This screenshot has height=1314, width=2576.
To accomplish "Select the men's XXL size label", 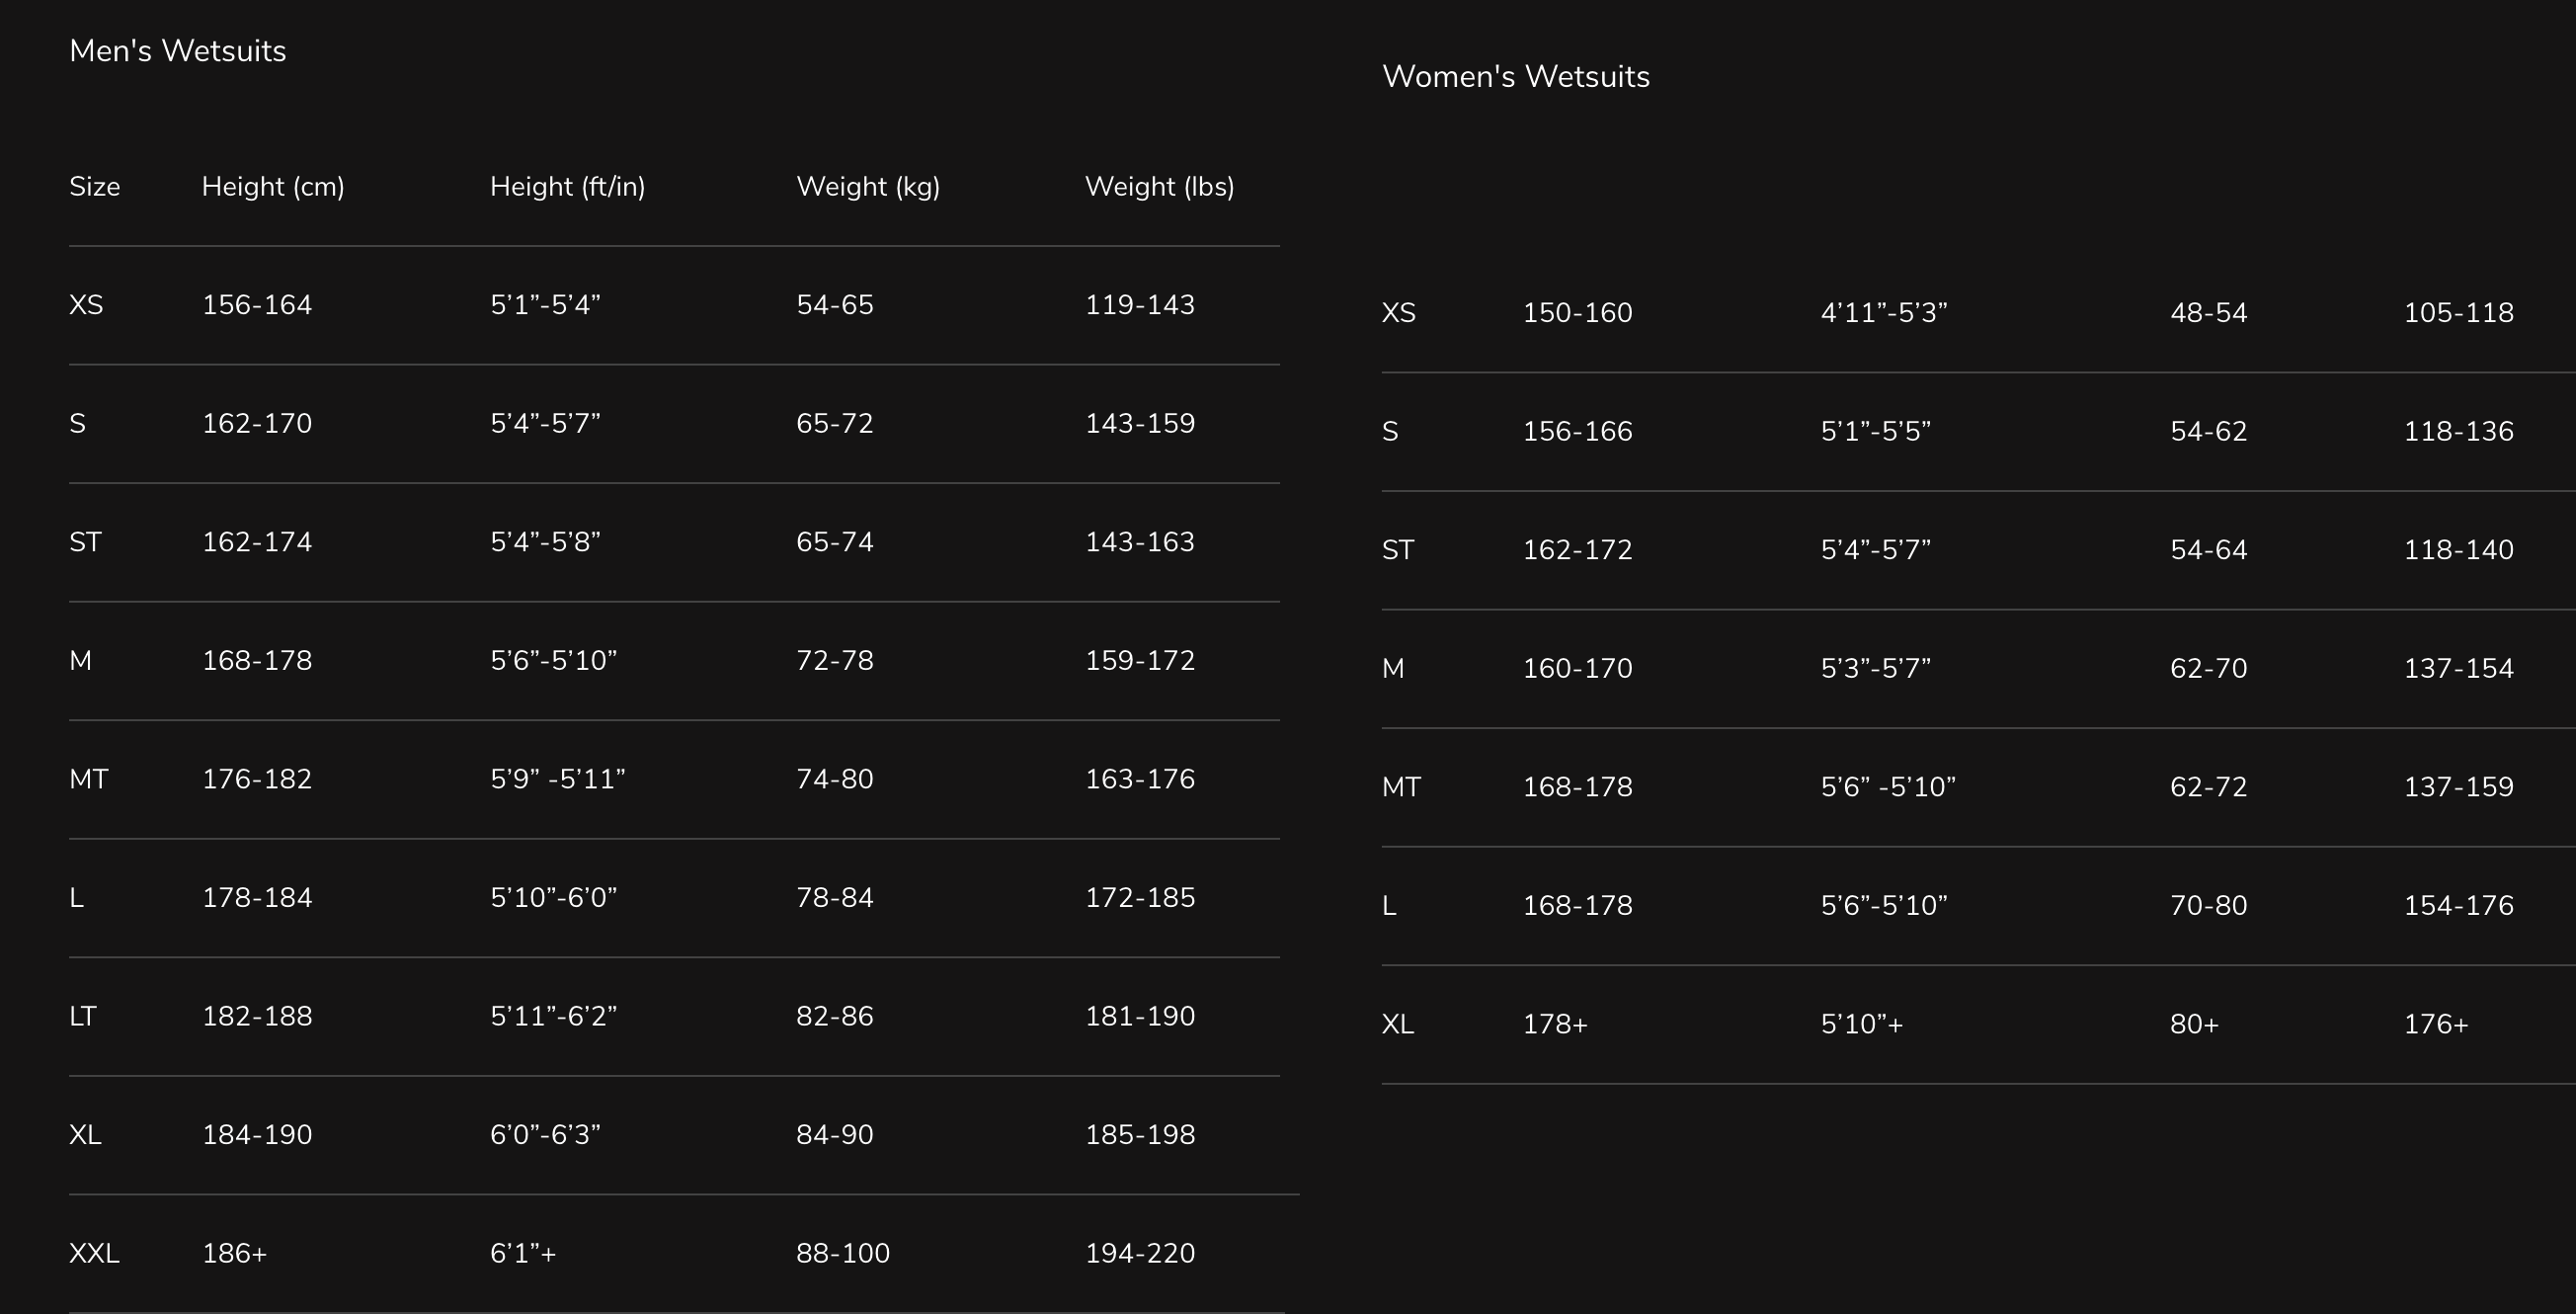I will 94,1254.
